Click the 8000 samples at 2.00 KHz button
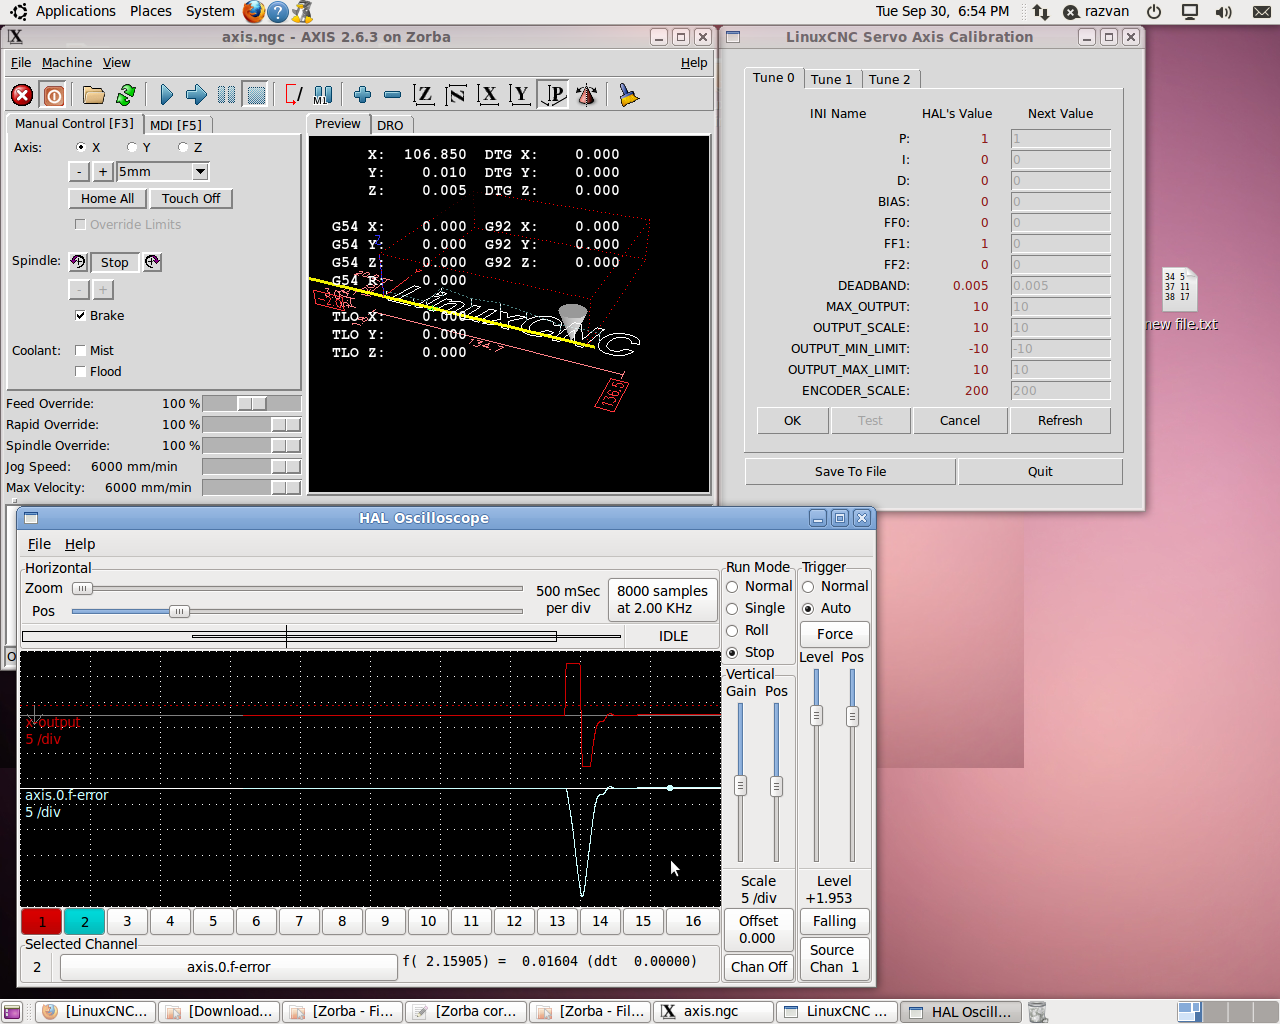The width and height of the screenshot is (1280, 1024). [x=662, y=599]
